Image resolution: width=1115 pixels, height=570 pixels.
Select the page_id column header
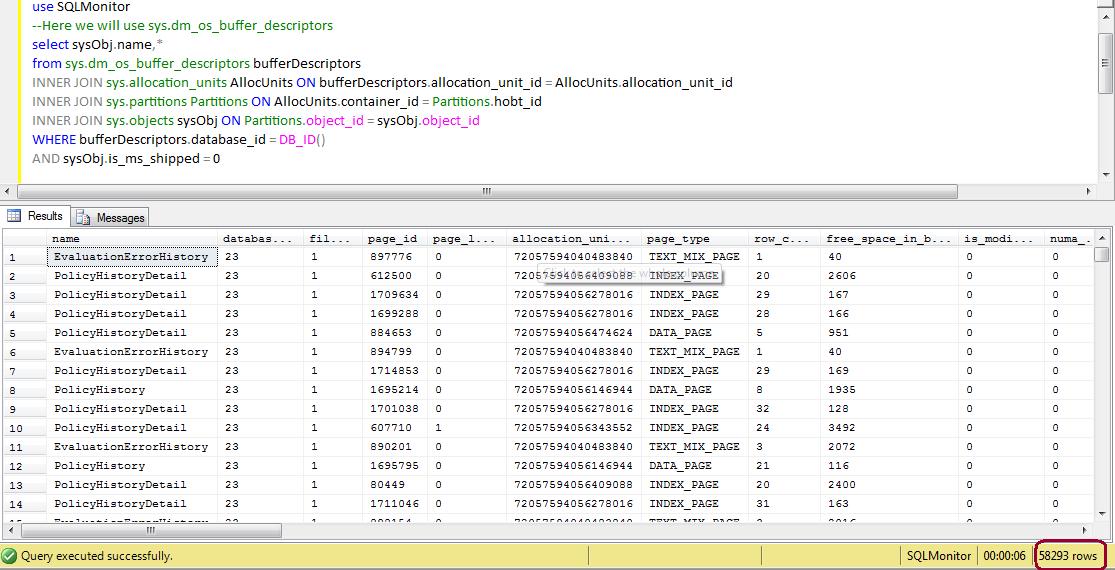coord(394,239)
